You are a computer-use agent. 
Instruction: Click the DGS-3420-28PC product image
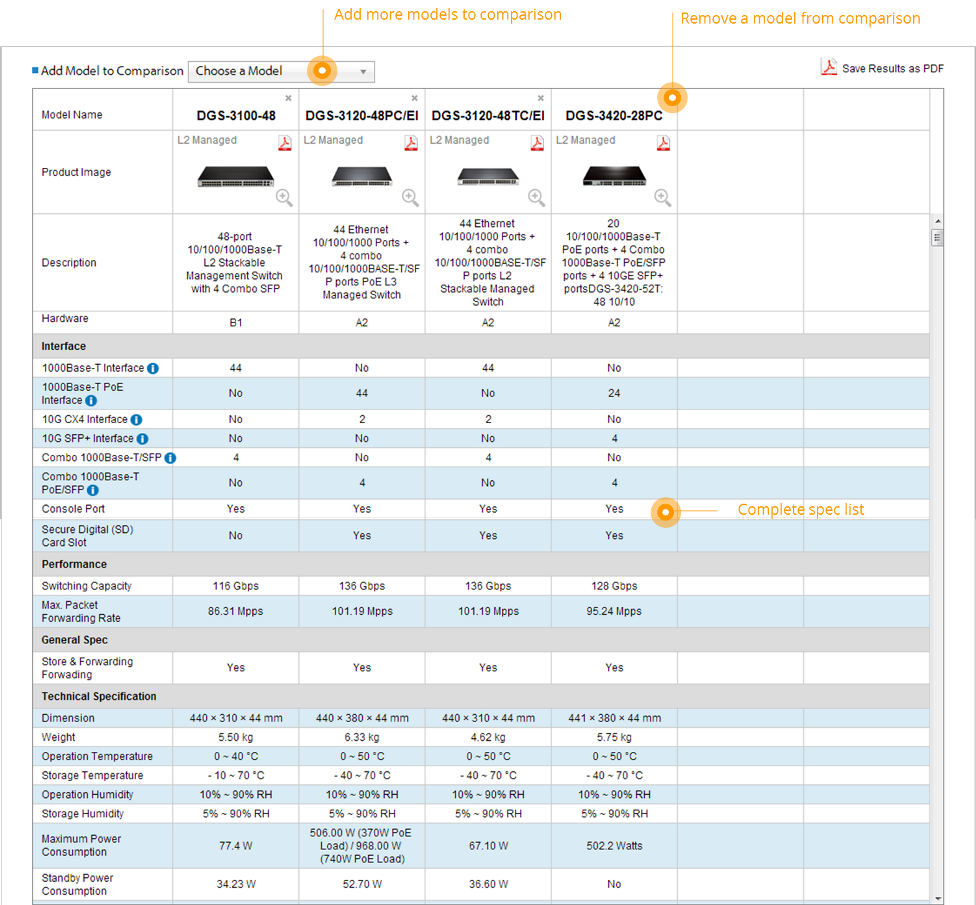click(x=614, y=177)
